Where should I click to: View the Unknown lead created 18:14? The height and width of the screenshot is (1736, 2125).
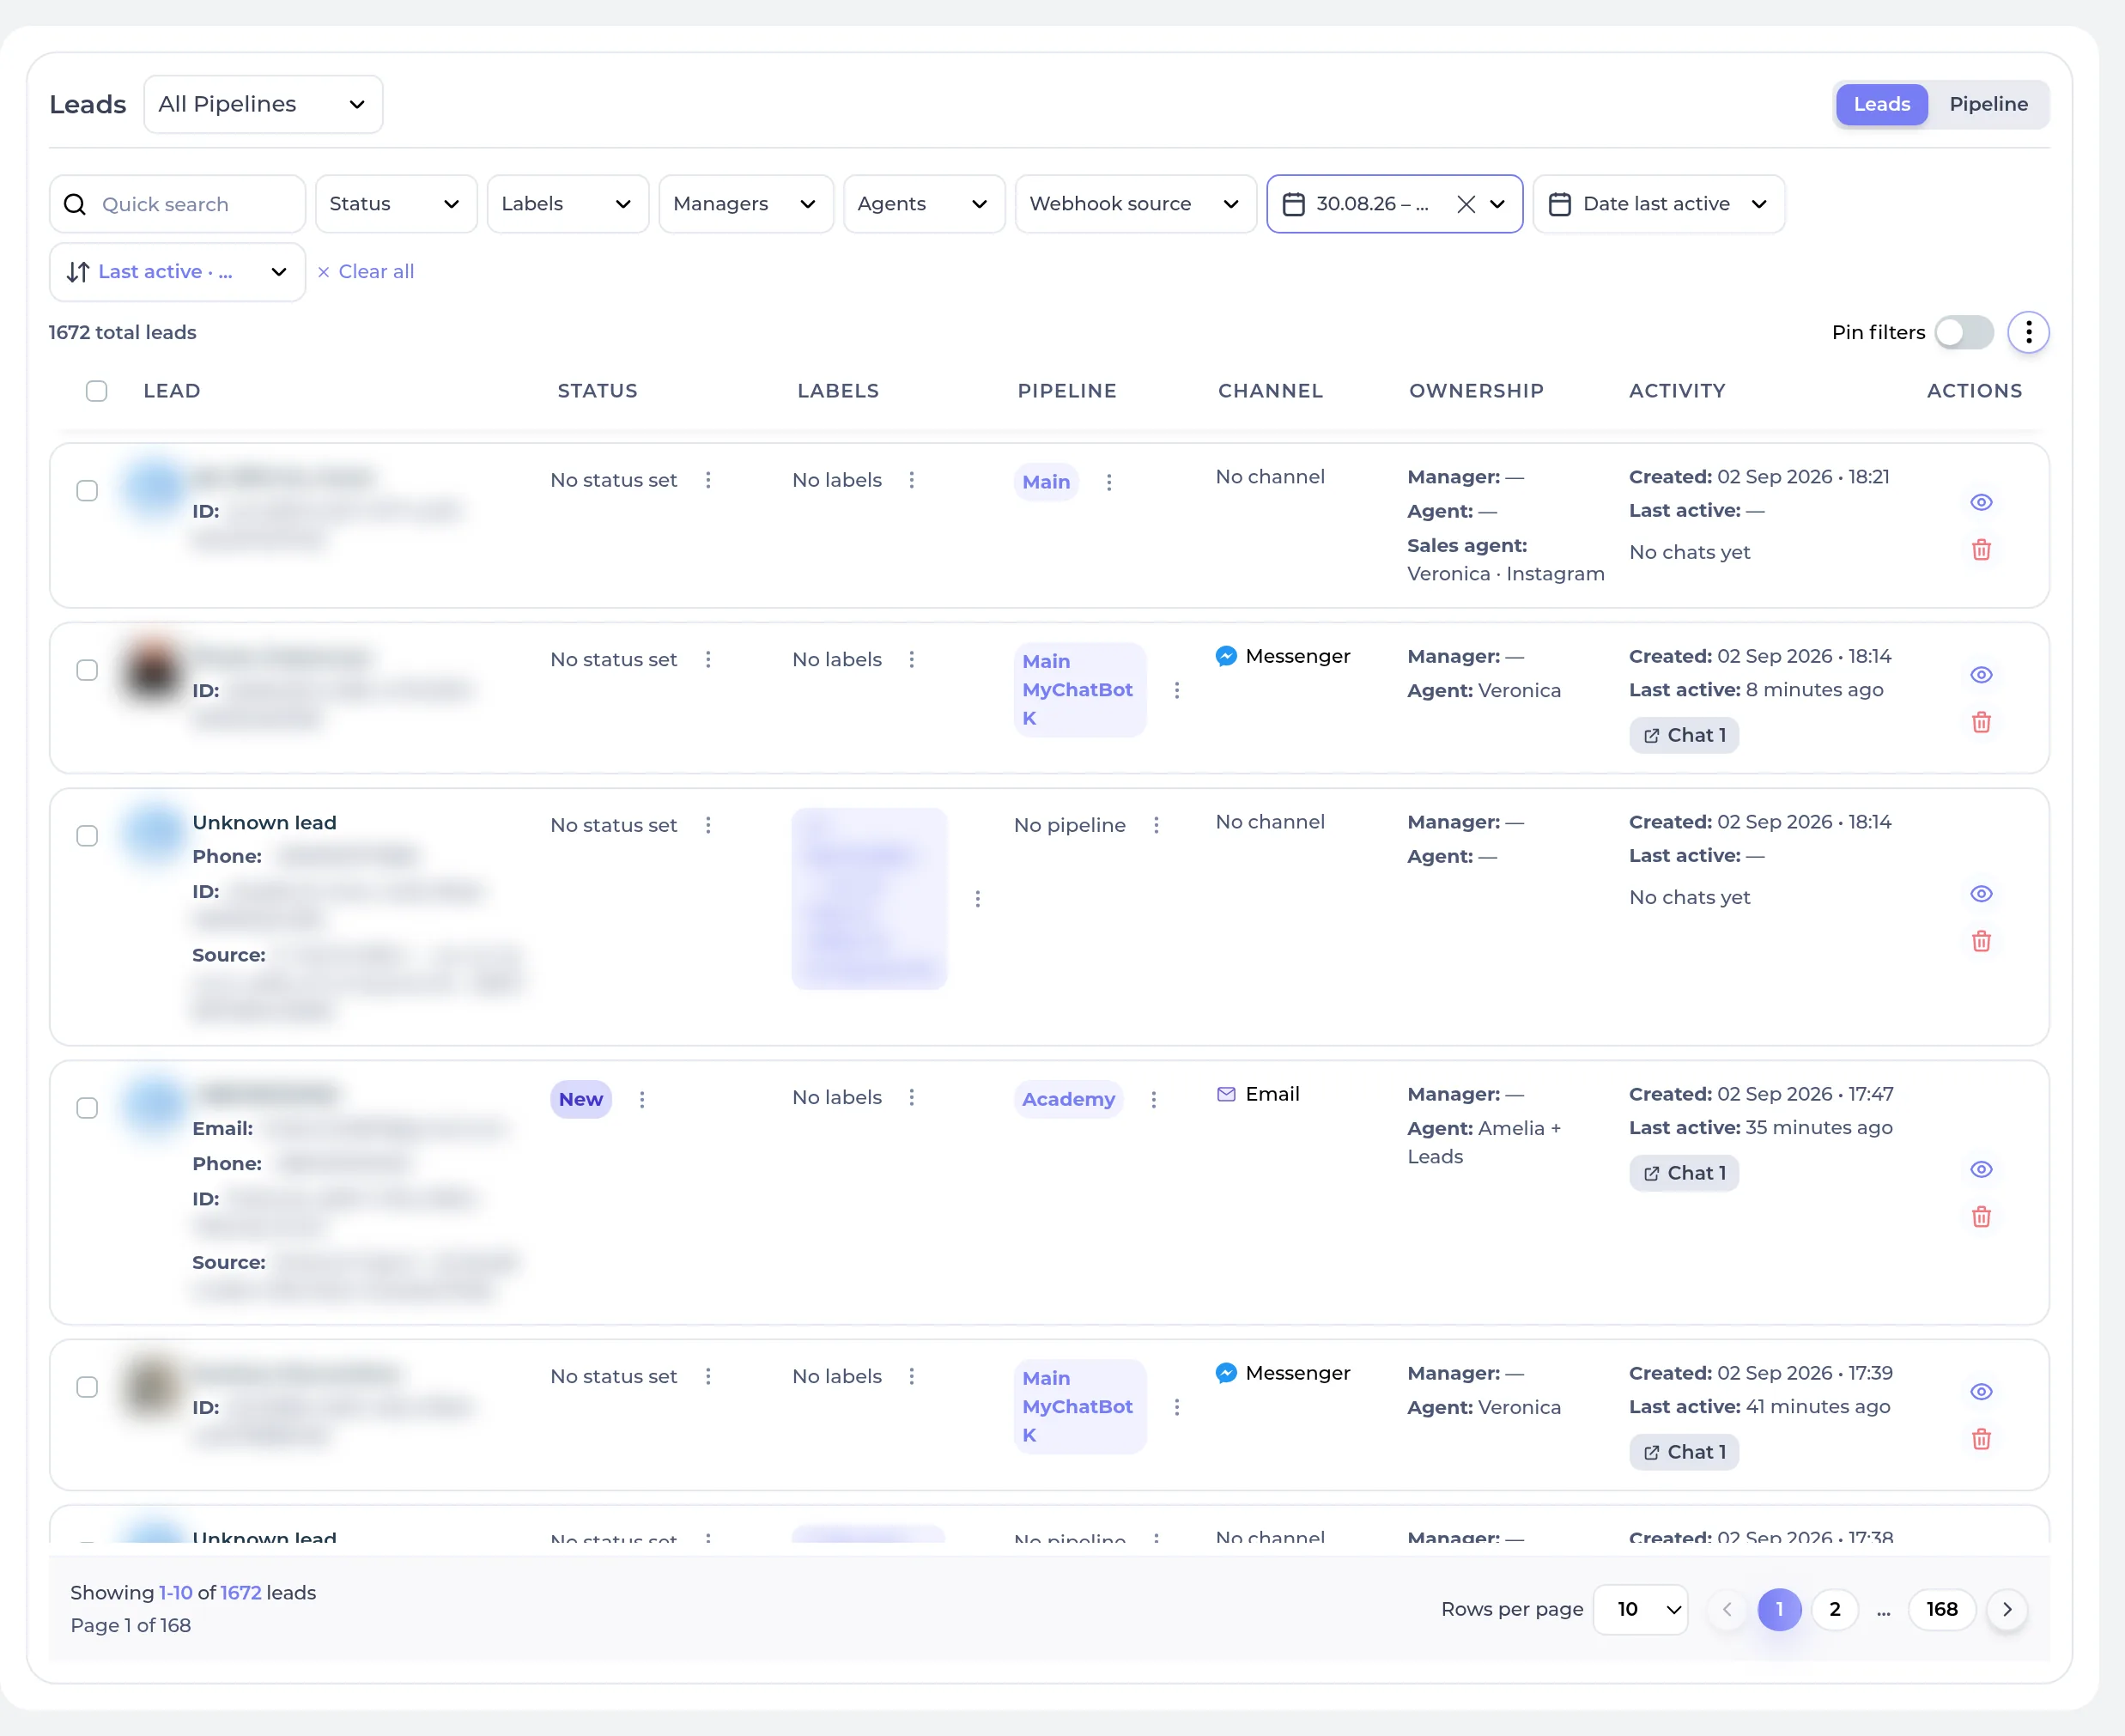pyautogui.click(x=1981, y=894)
